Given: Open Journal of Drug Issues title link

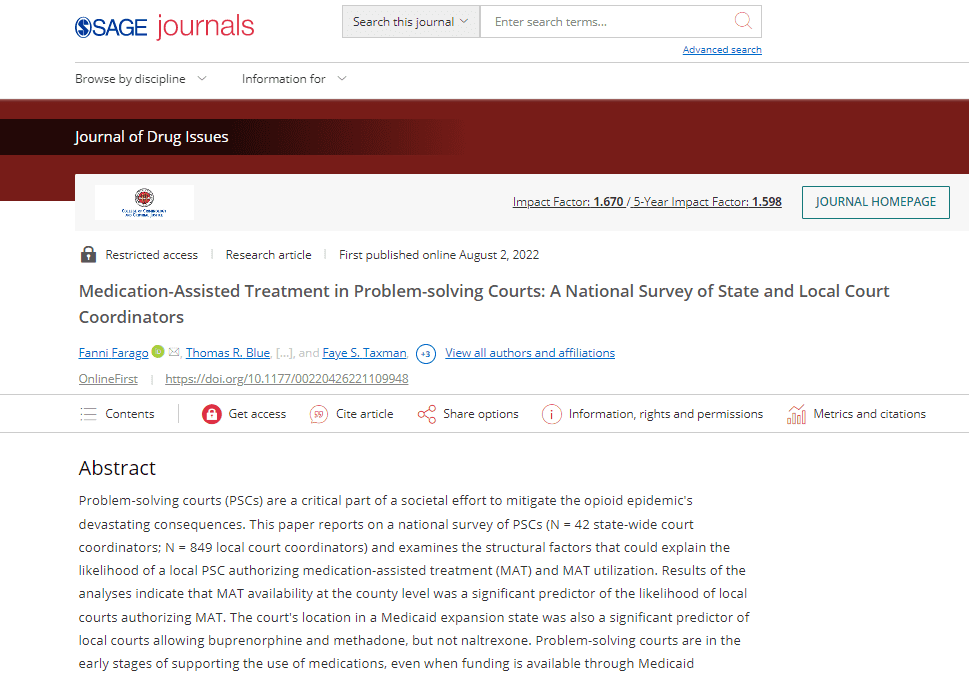Looking at the screenshot, I should click(151, 137).
